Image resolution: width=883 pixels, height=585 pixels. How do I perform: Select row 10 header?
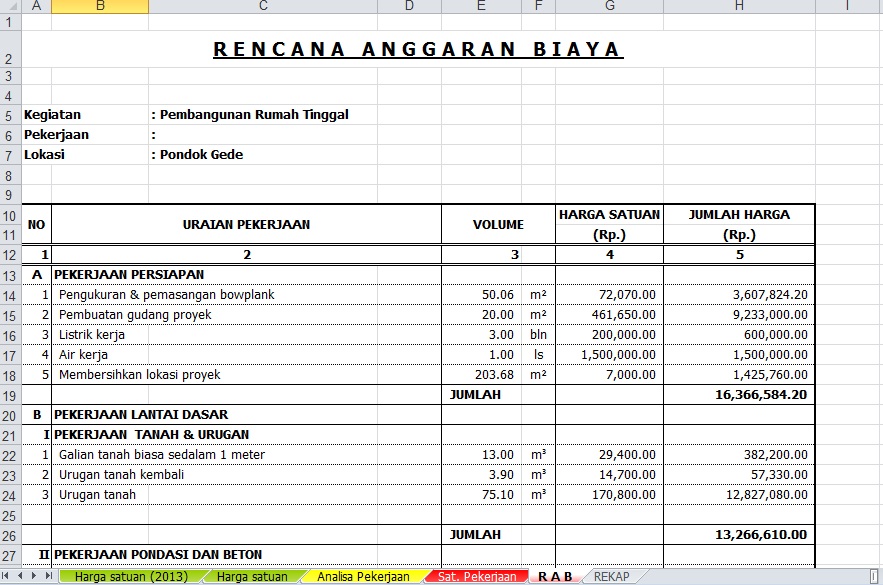10,215
